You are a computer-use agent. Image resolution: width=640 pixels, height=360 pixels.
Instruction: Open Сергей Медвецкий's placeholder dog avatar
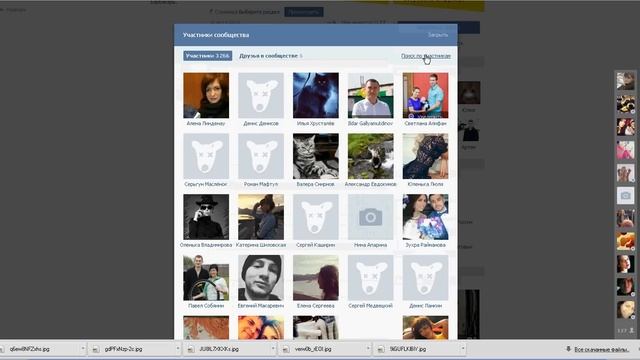point(371,278)
